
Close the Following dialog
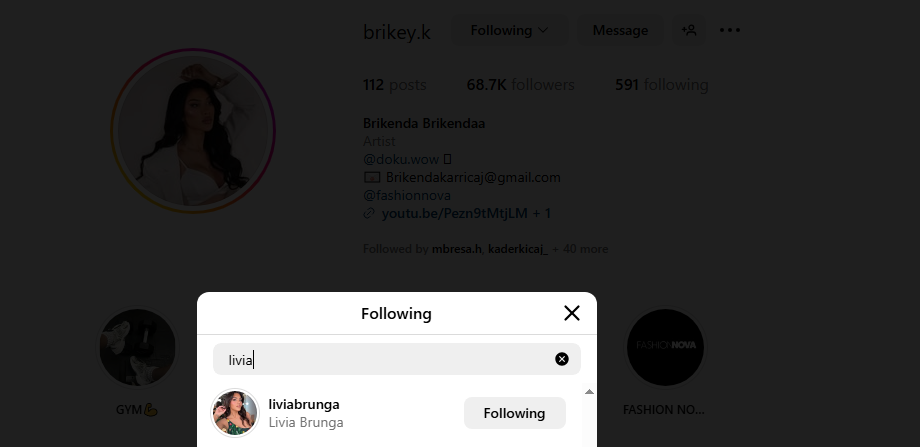571,313
